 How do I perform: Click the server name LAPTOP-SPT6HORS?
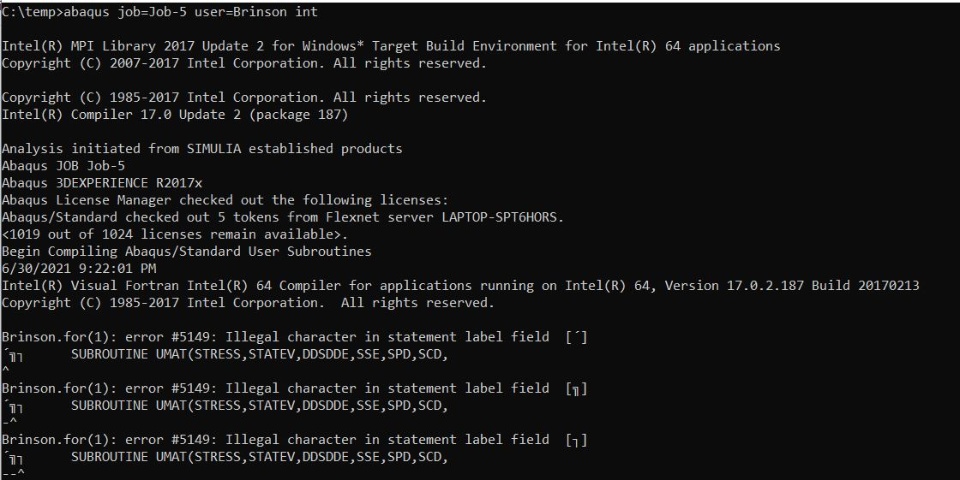coord(506,217)
